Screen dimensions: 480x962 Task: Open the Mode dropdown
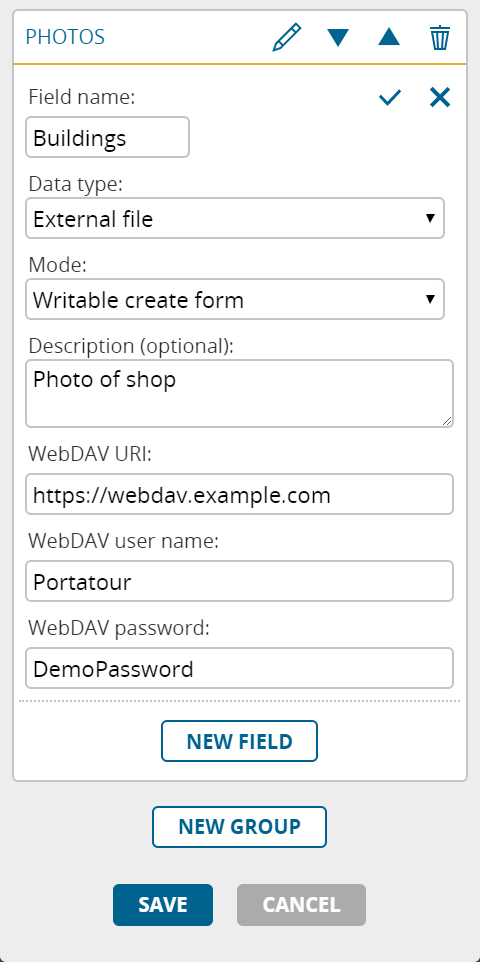234,299
